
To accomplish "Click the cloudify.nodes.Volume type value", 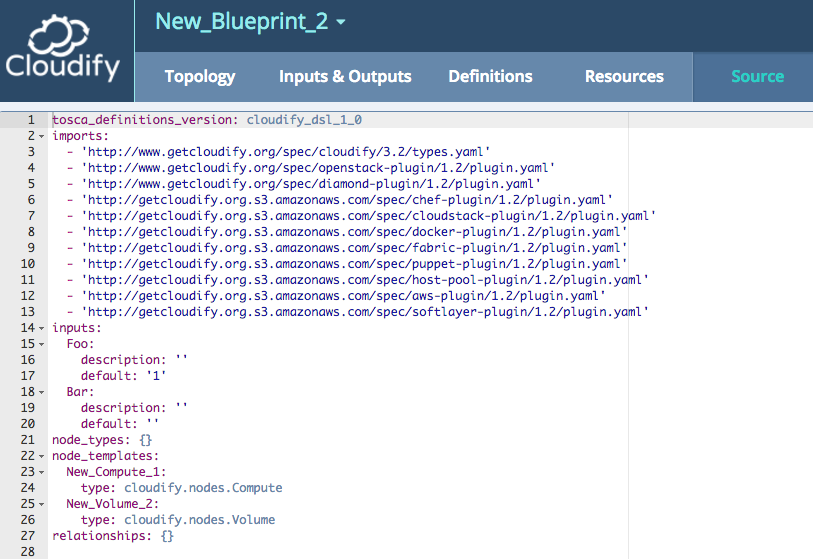I will pyautogui.click(x=200, y=520).
